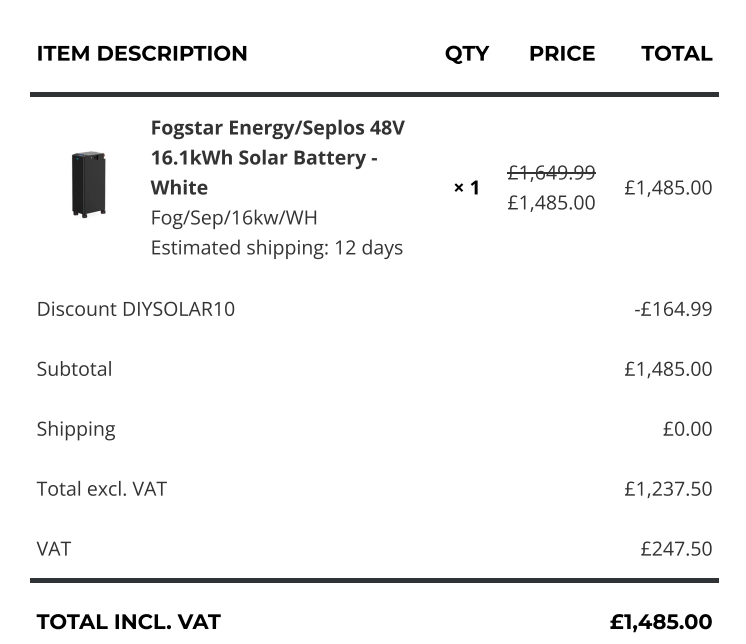Click the Subtotal row label
Screen dimensions: 746x644
point(74,369)
